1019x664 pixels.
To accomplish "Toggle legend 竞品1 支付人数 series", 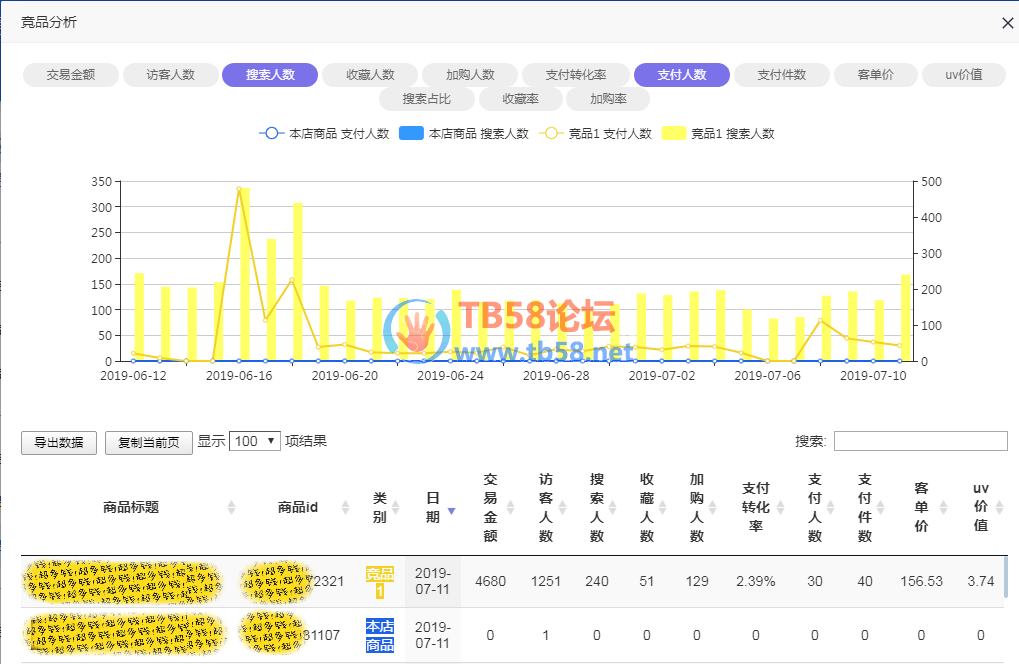I will coord(596,134).
